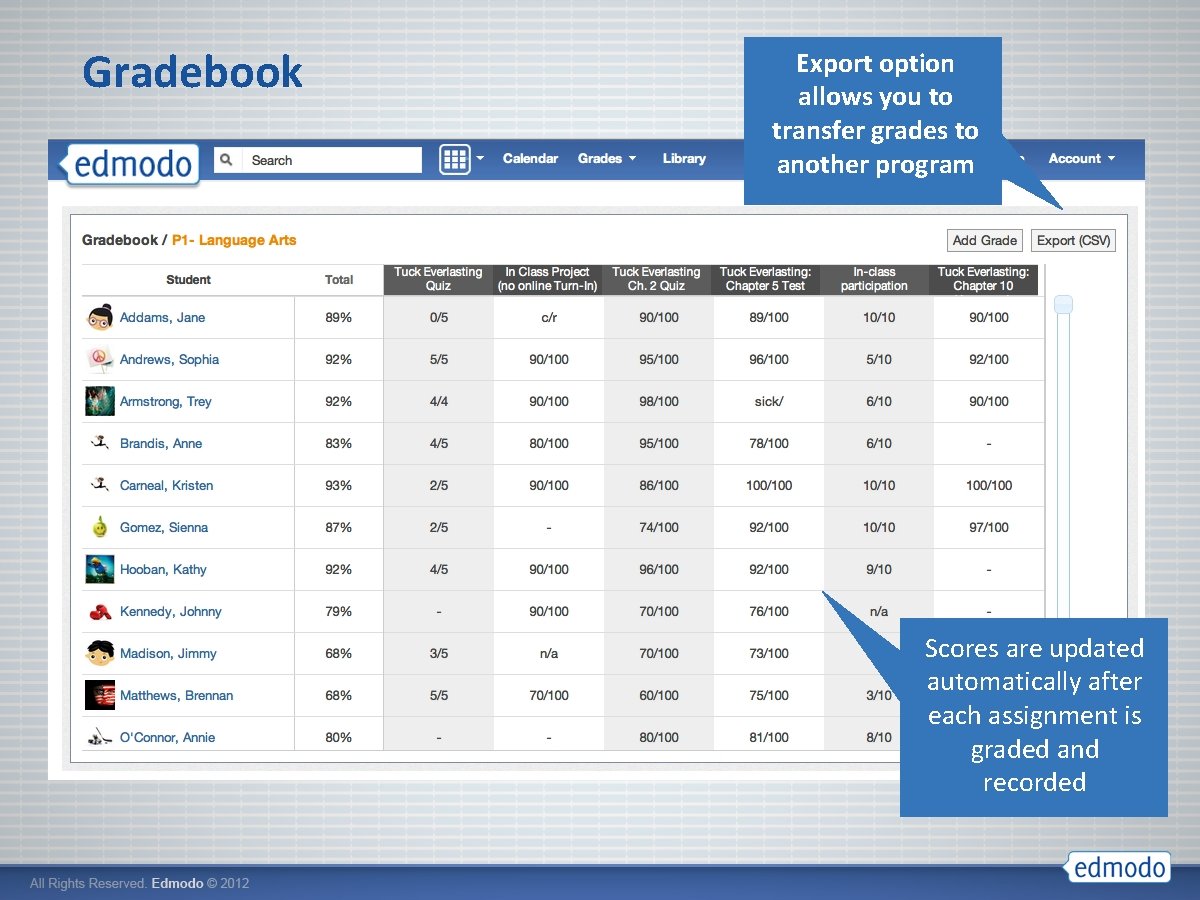
Task: Open Kathy Hooban's student profile
Action: (163, 569)
